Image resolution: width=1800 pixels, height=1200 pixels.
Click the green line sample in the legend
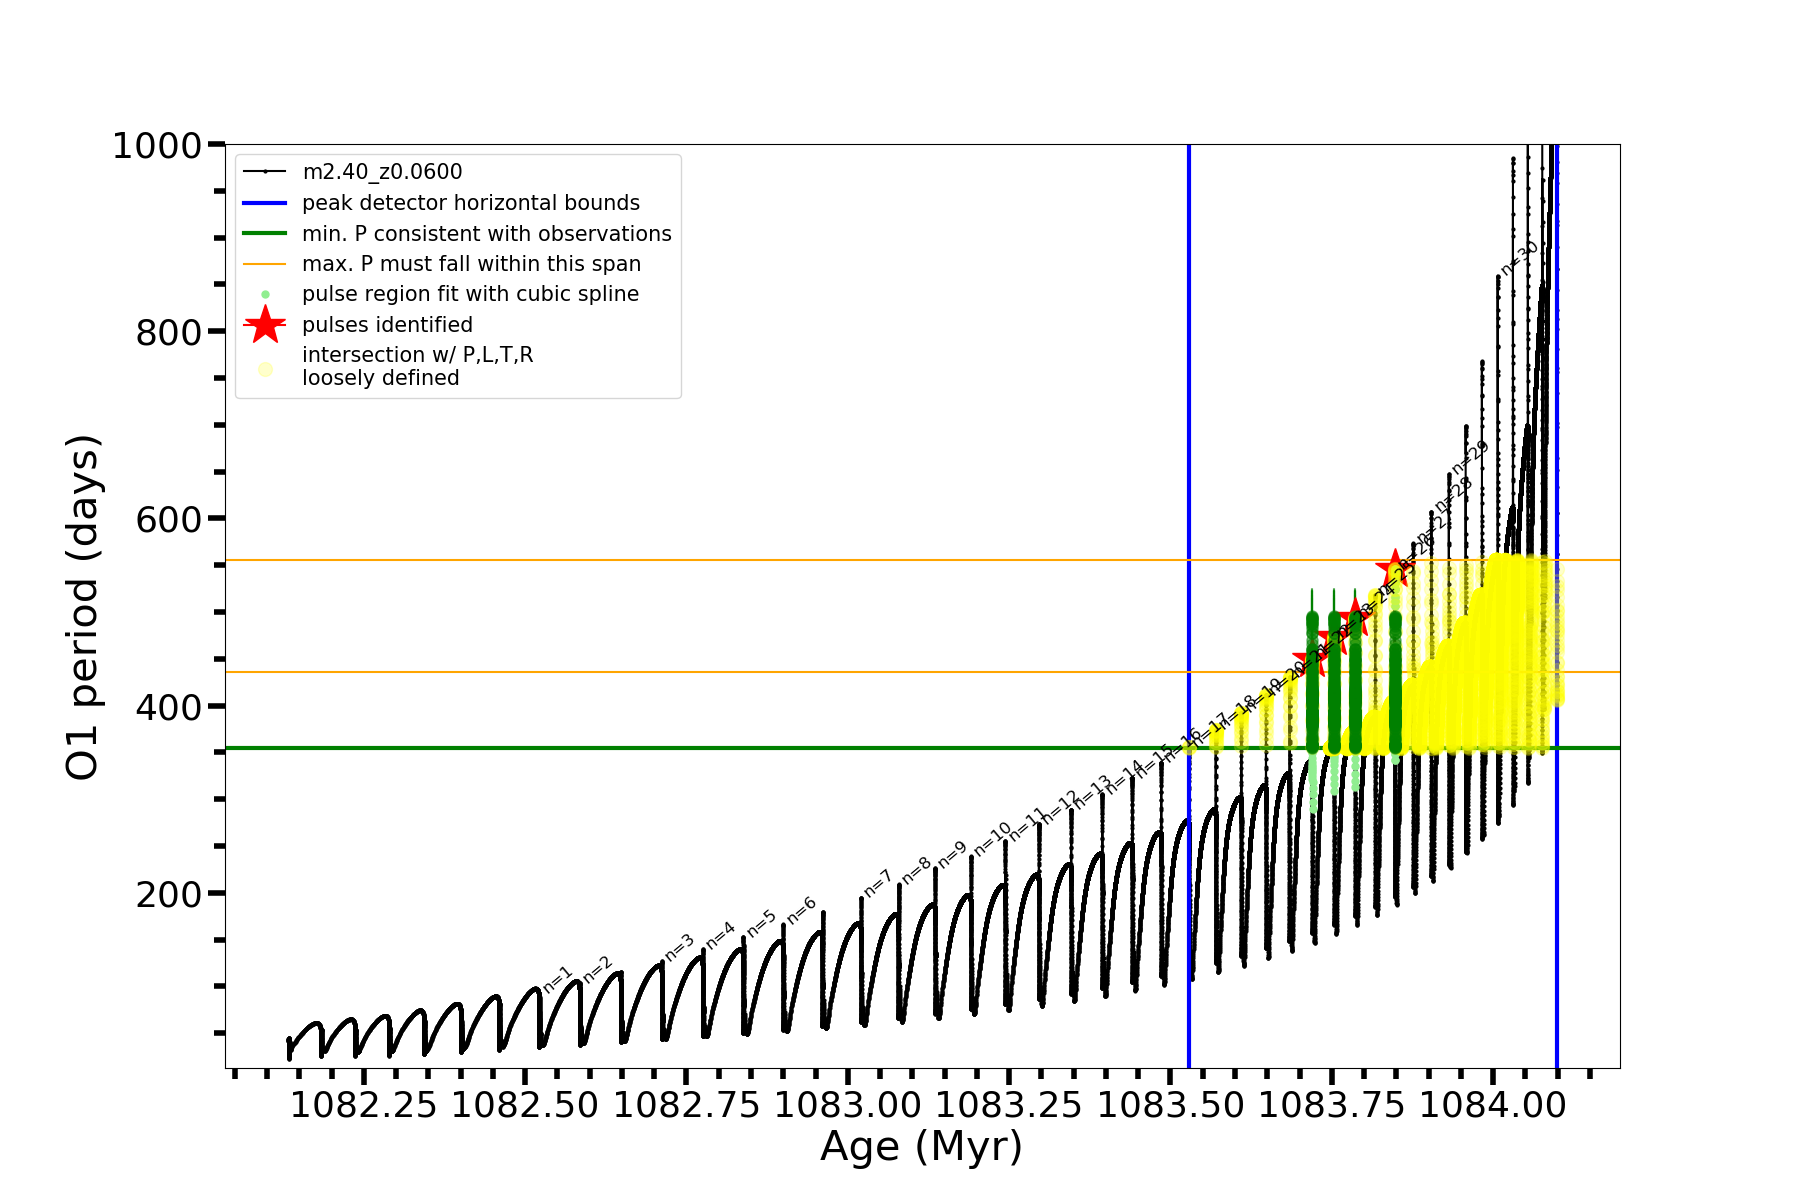tap(265, 233)
